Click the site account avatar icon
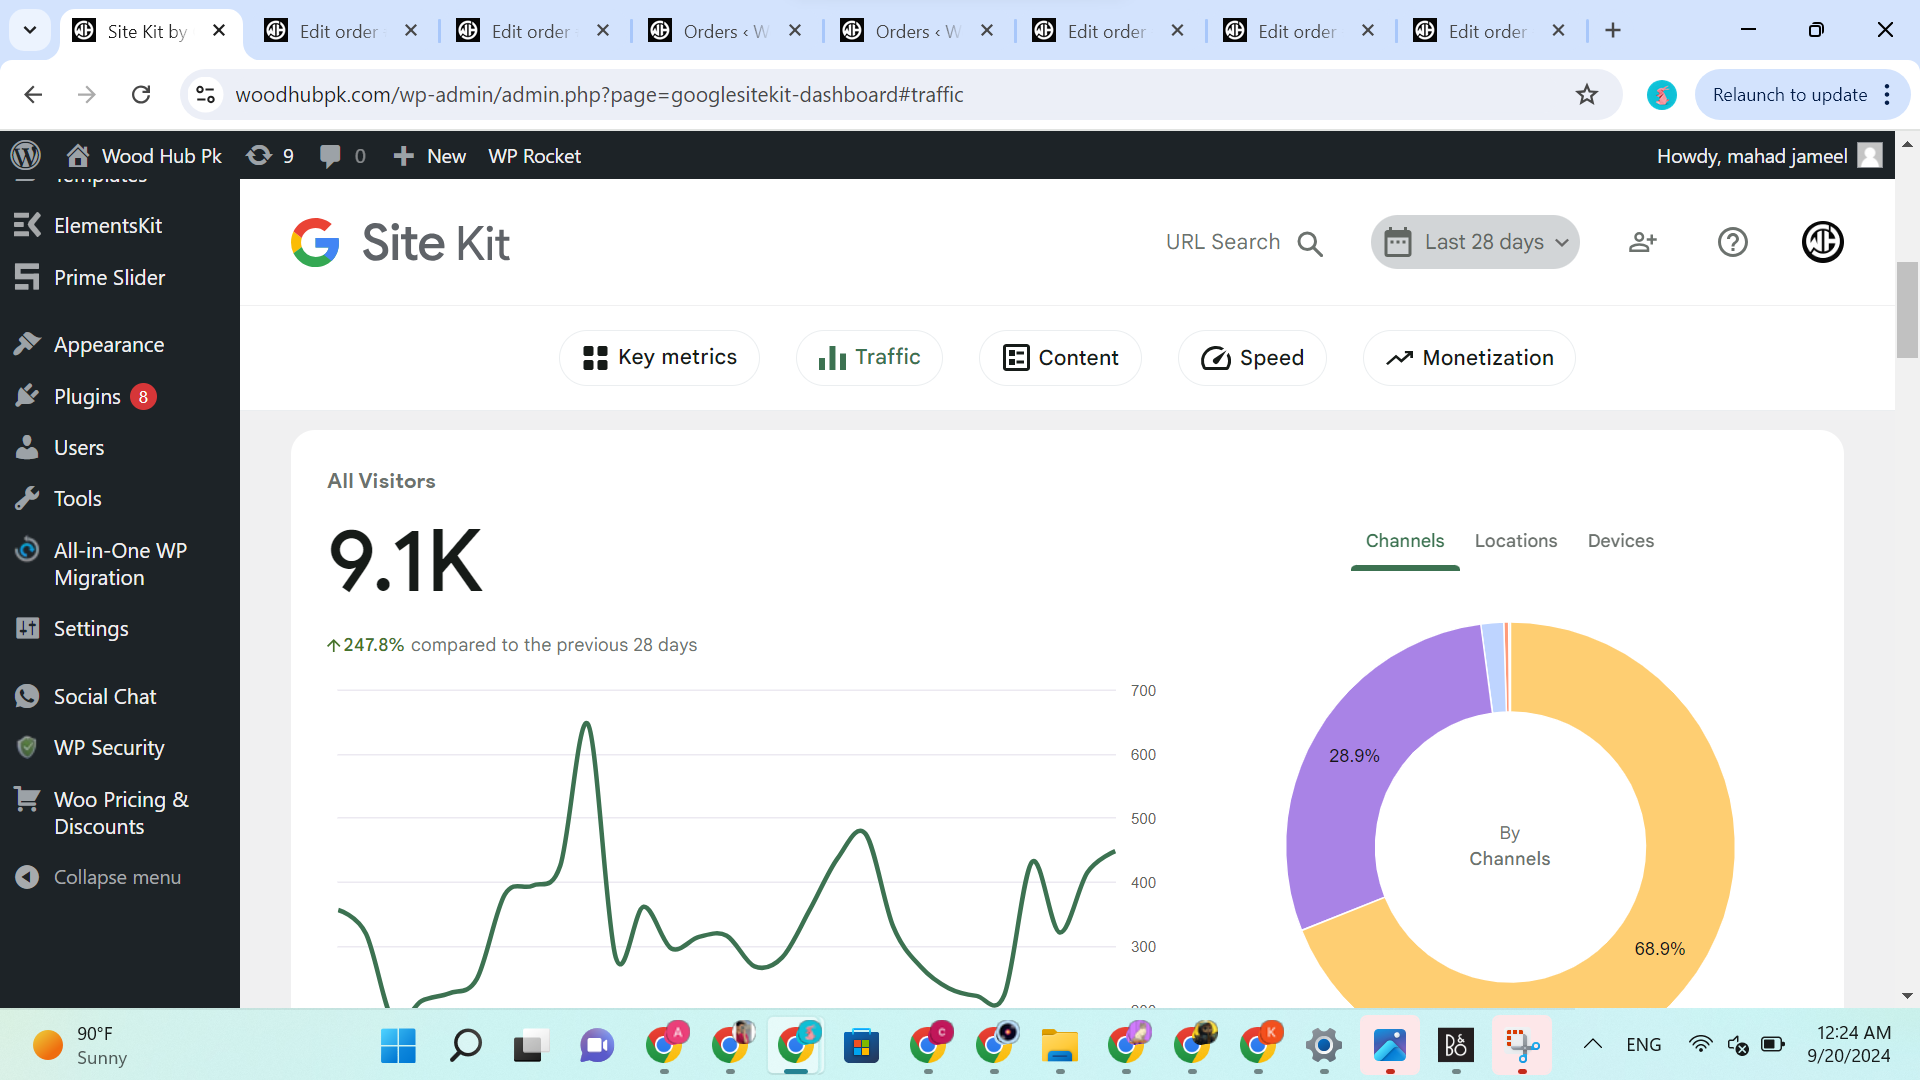The width and height of the screenshot is (1920, 1080). [x=1822, y=242]
